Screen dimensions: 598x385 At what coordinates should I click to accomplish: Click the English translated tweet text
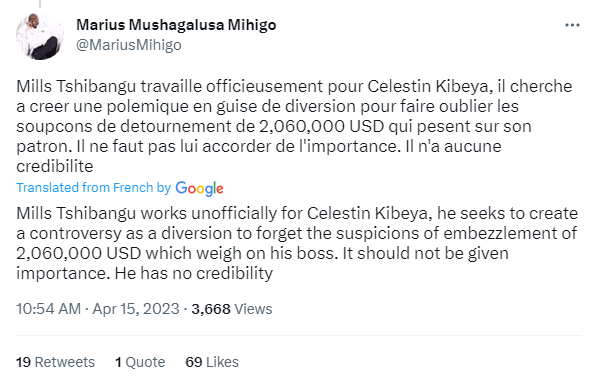coord(297,243)
